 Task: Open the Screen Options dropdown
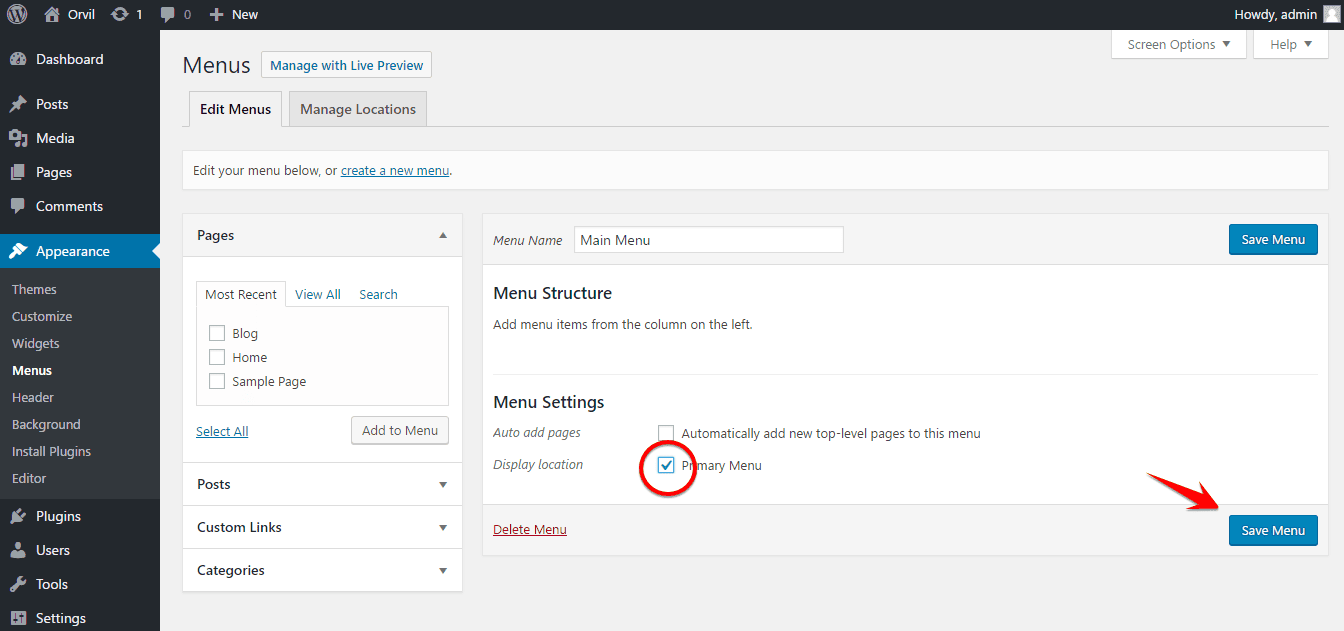(1178, 44)
